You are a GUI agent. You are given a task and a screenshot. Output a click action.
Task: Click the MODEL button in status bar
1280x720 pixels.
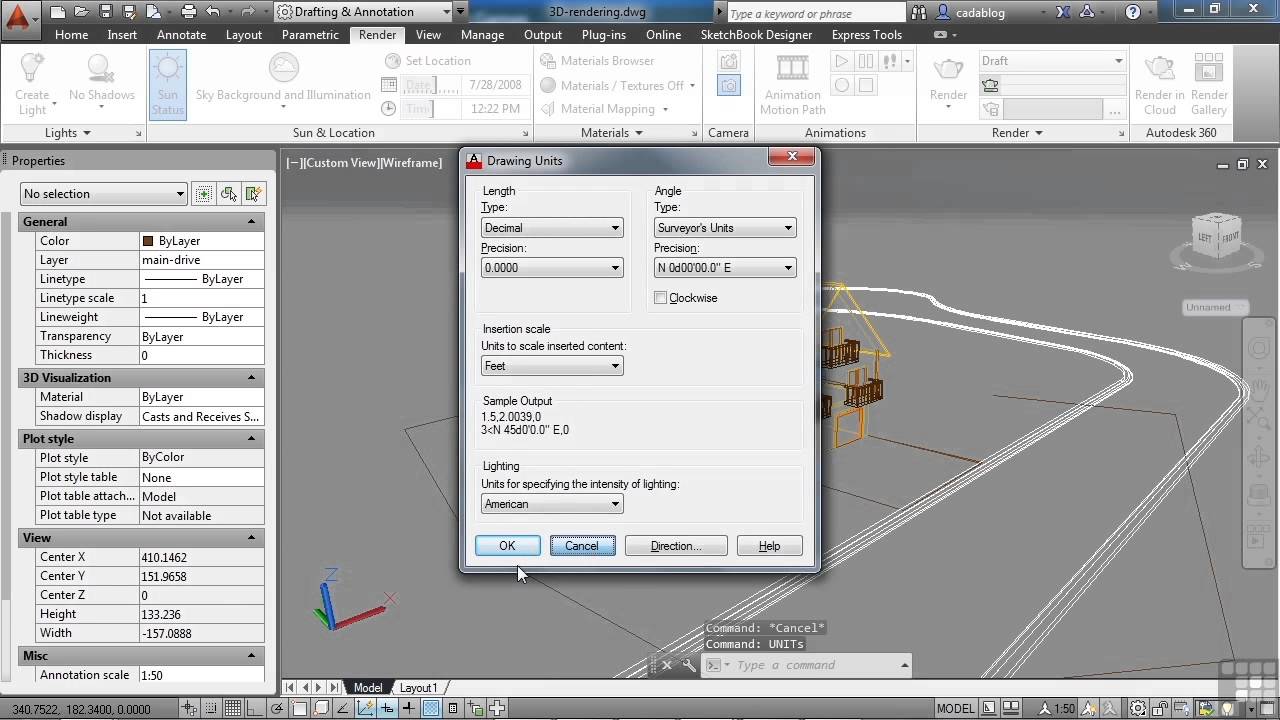click(x=955, y=709)
